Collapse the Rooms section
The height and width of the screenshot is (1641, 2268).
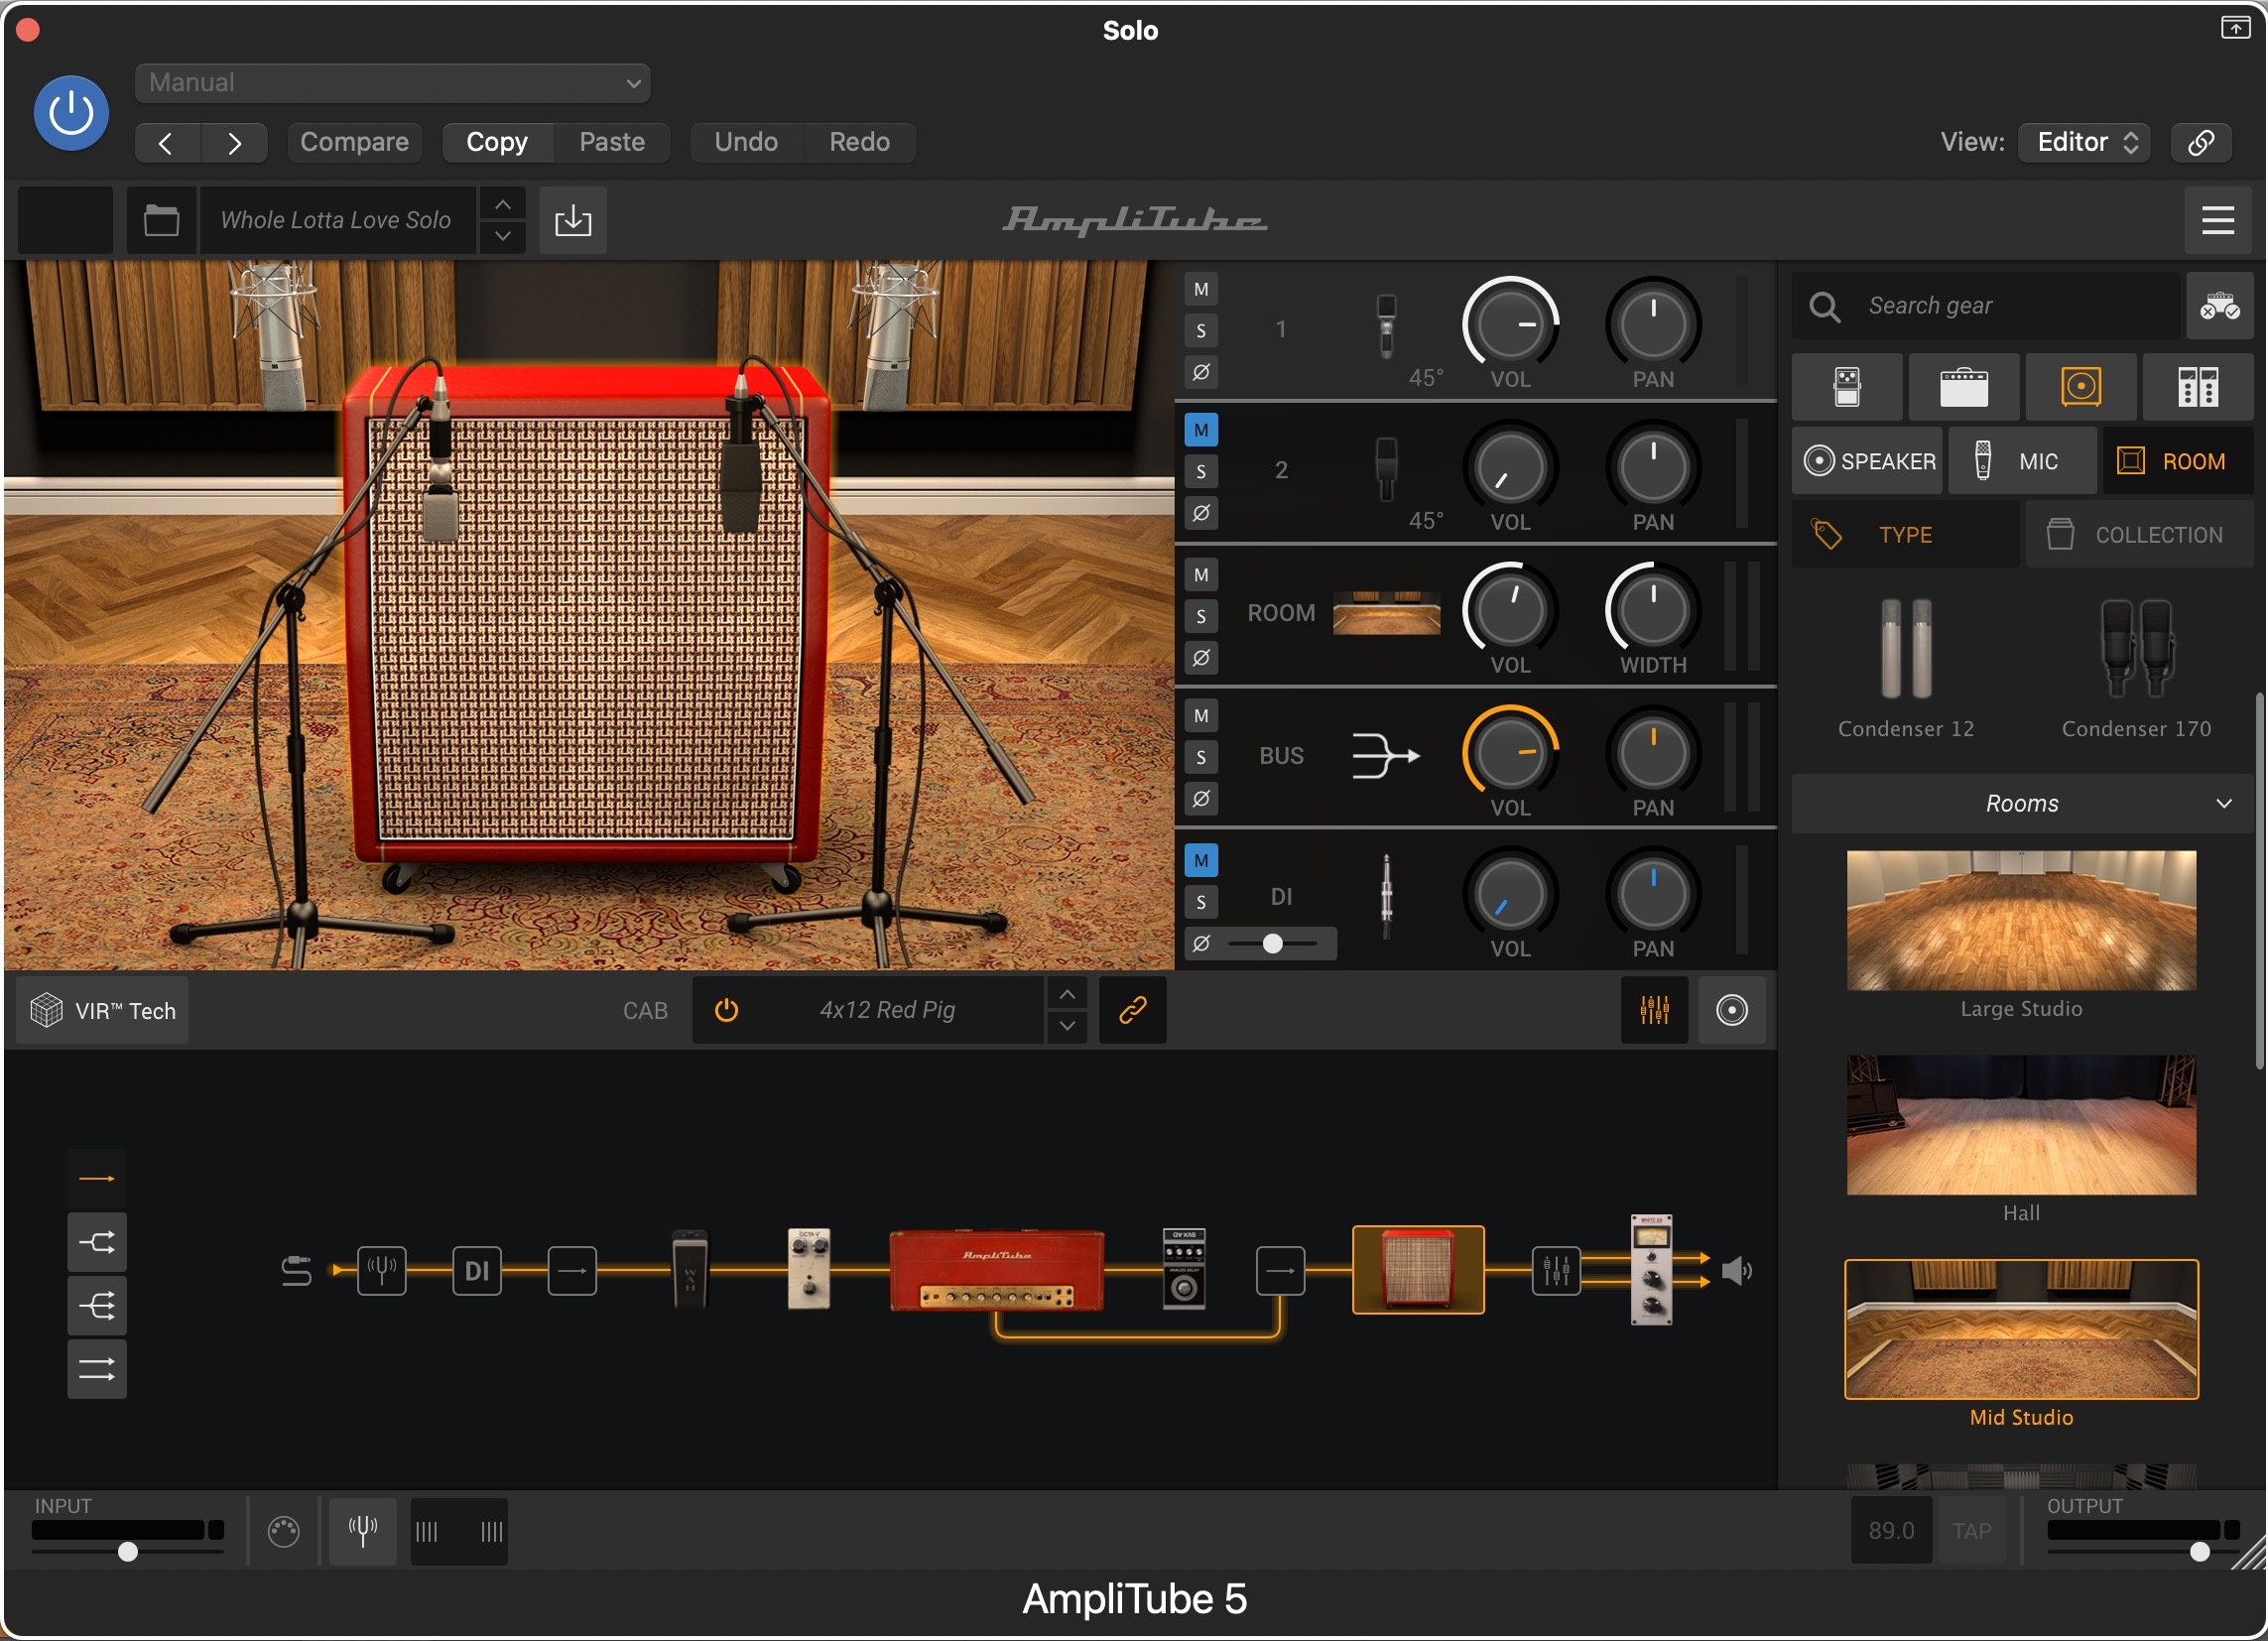point(2022,804)
